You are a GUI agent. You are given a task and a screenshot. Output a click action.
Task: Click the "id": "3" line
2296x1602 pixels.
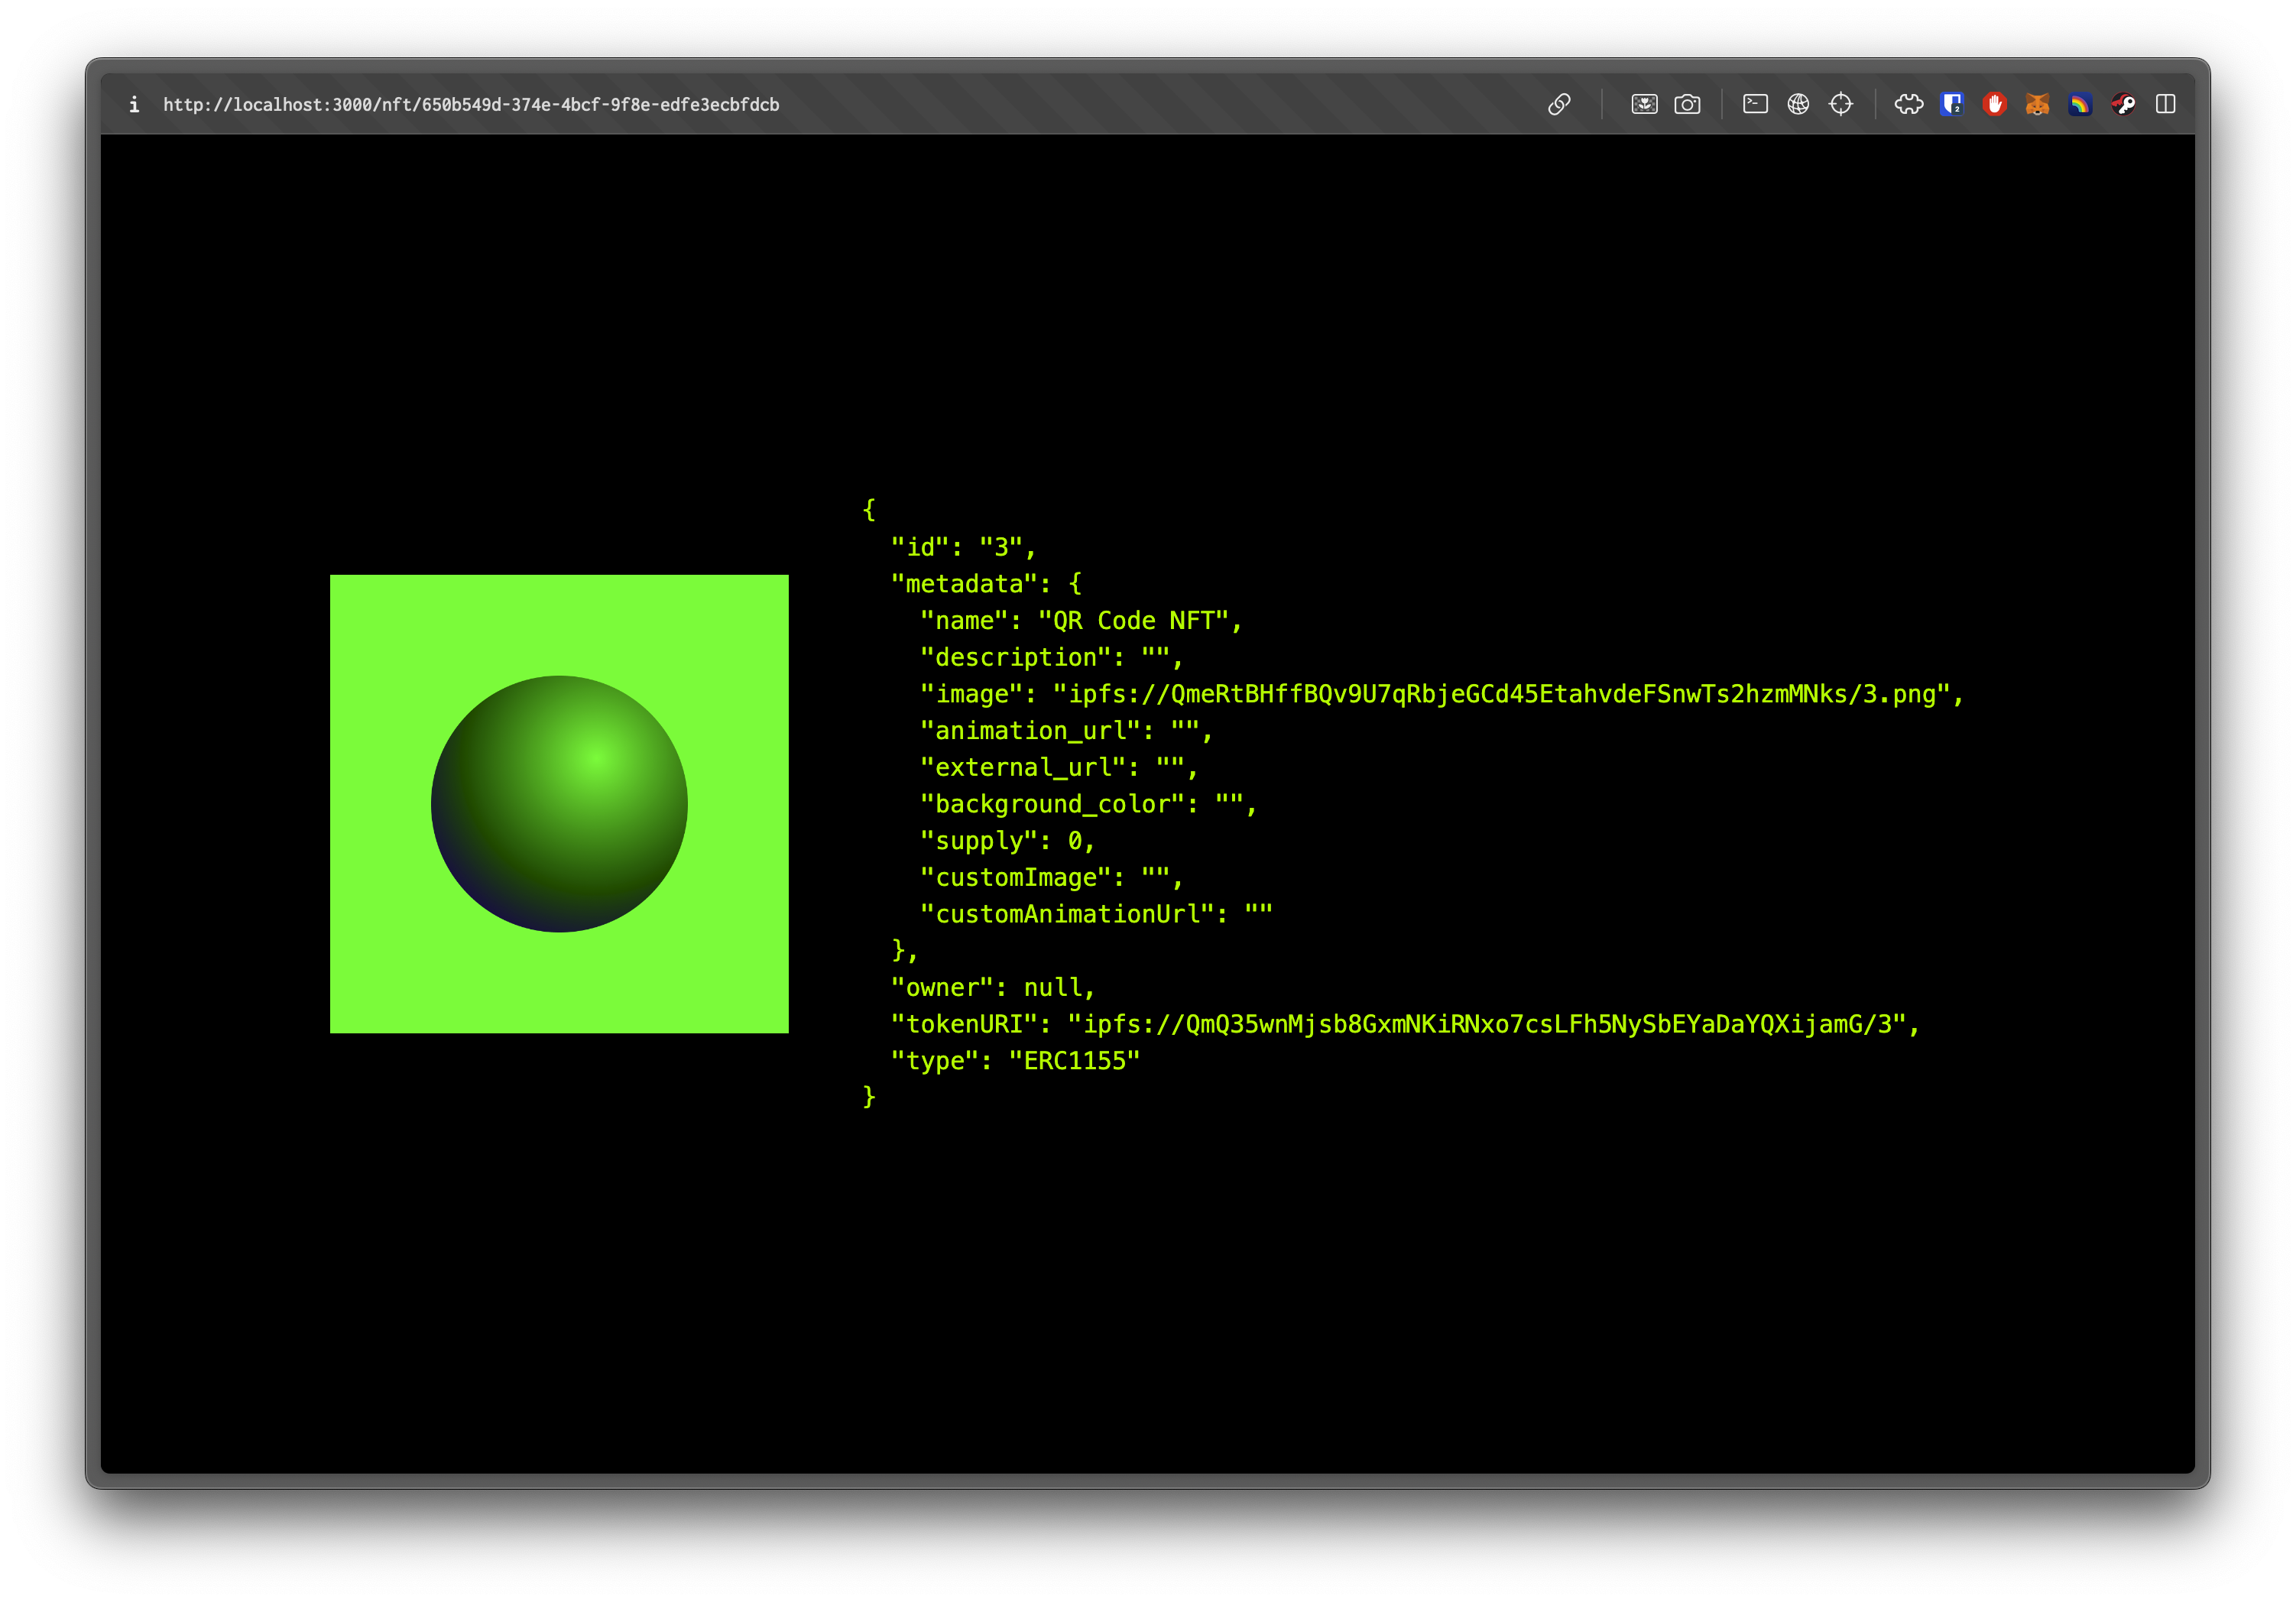(964, 547)
